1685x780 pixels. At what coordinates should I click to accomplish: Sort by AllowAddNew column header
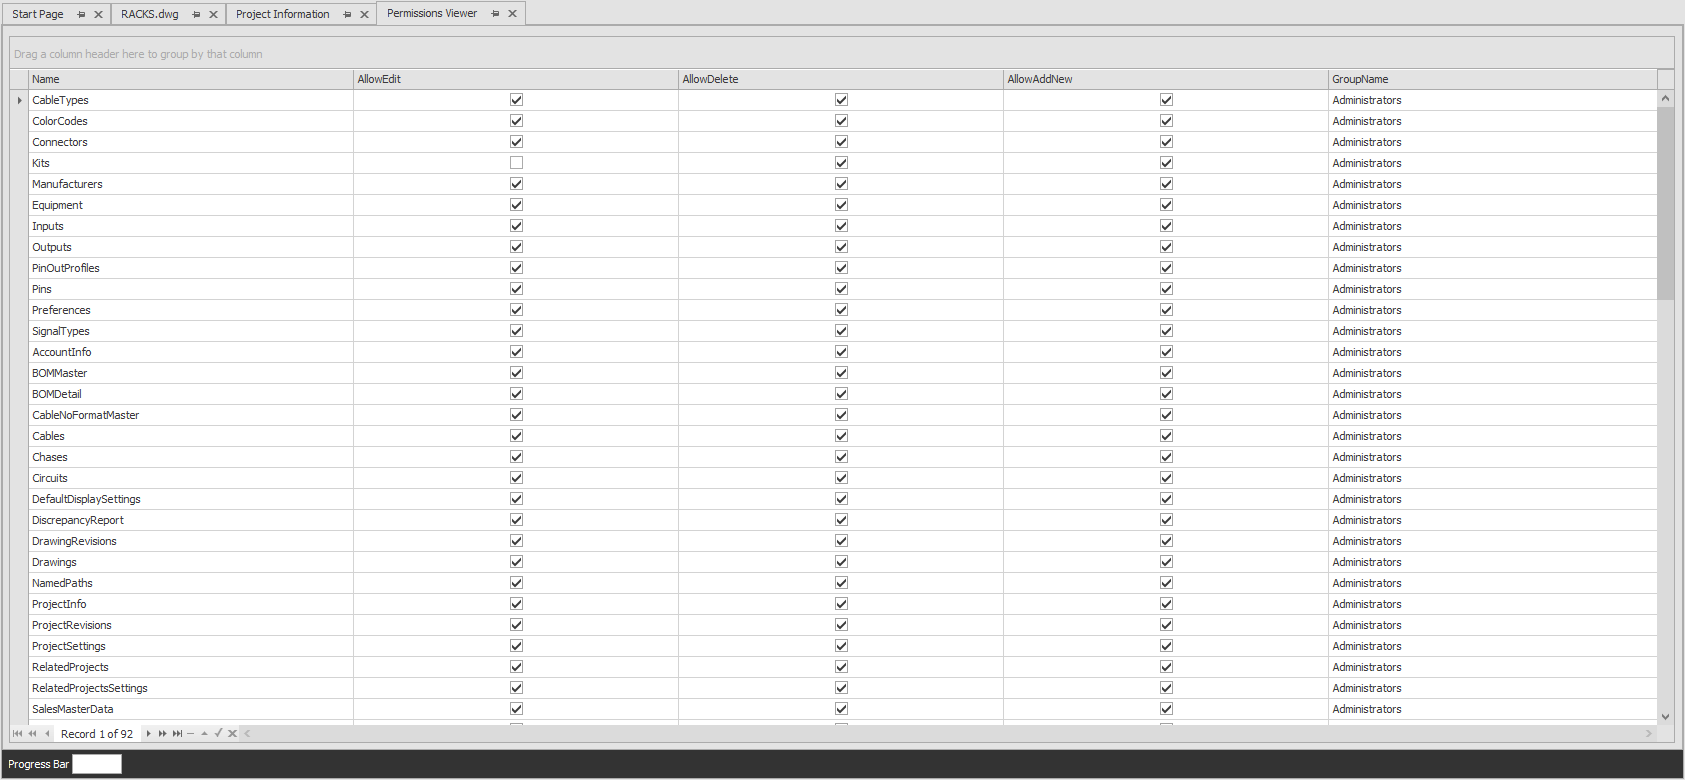[x=1166, y=79]
